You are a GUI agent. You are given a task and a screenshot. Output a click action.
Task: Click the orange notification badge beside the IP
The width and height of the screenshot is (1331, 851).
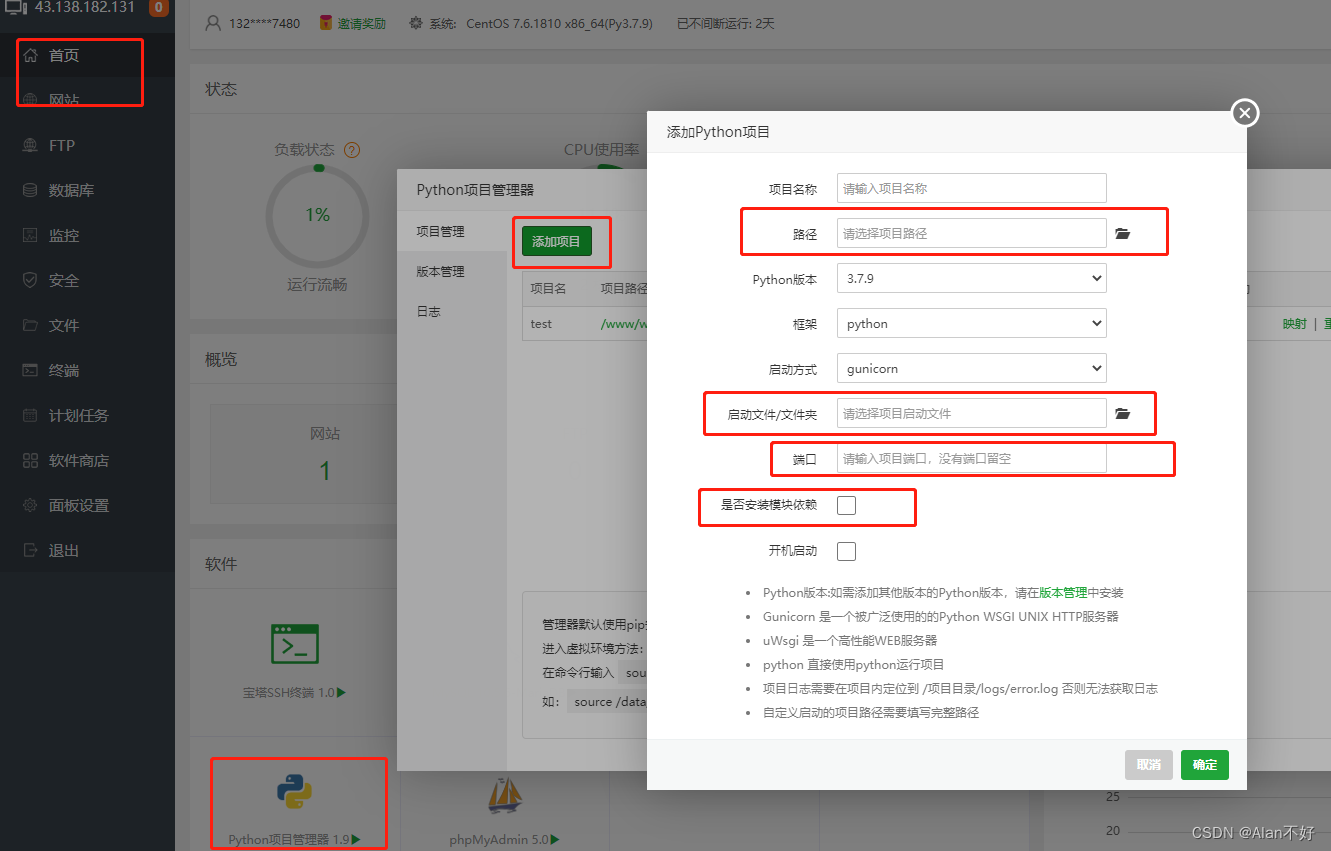coord(158,8)
